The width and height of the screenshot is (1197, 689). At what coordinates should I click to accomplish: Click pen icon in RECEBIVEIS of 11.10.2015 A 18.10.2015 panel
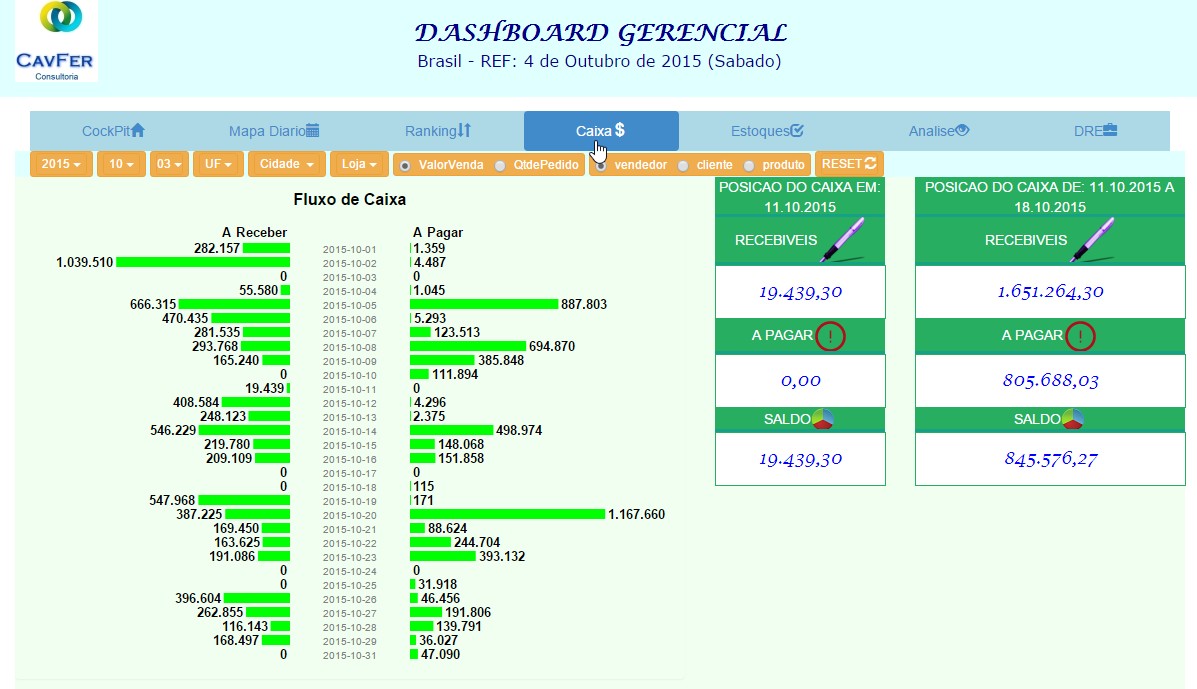point(1092,240)
